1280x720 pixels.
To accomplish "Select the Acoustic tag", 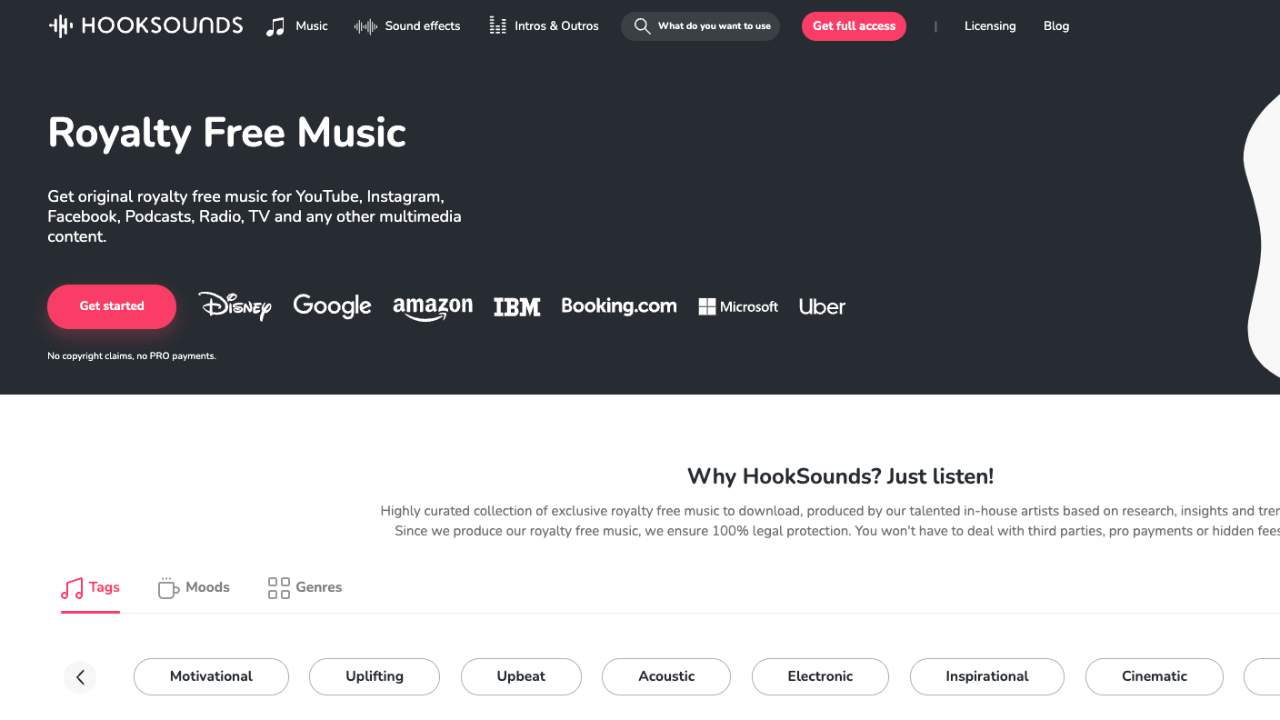I will pyautogui.click(x=666, y=677).
